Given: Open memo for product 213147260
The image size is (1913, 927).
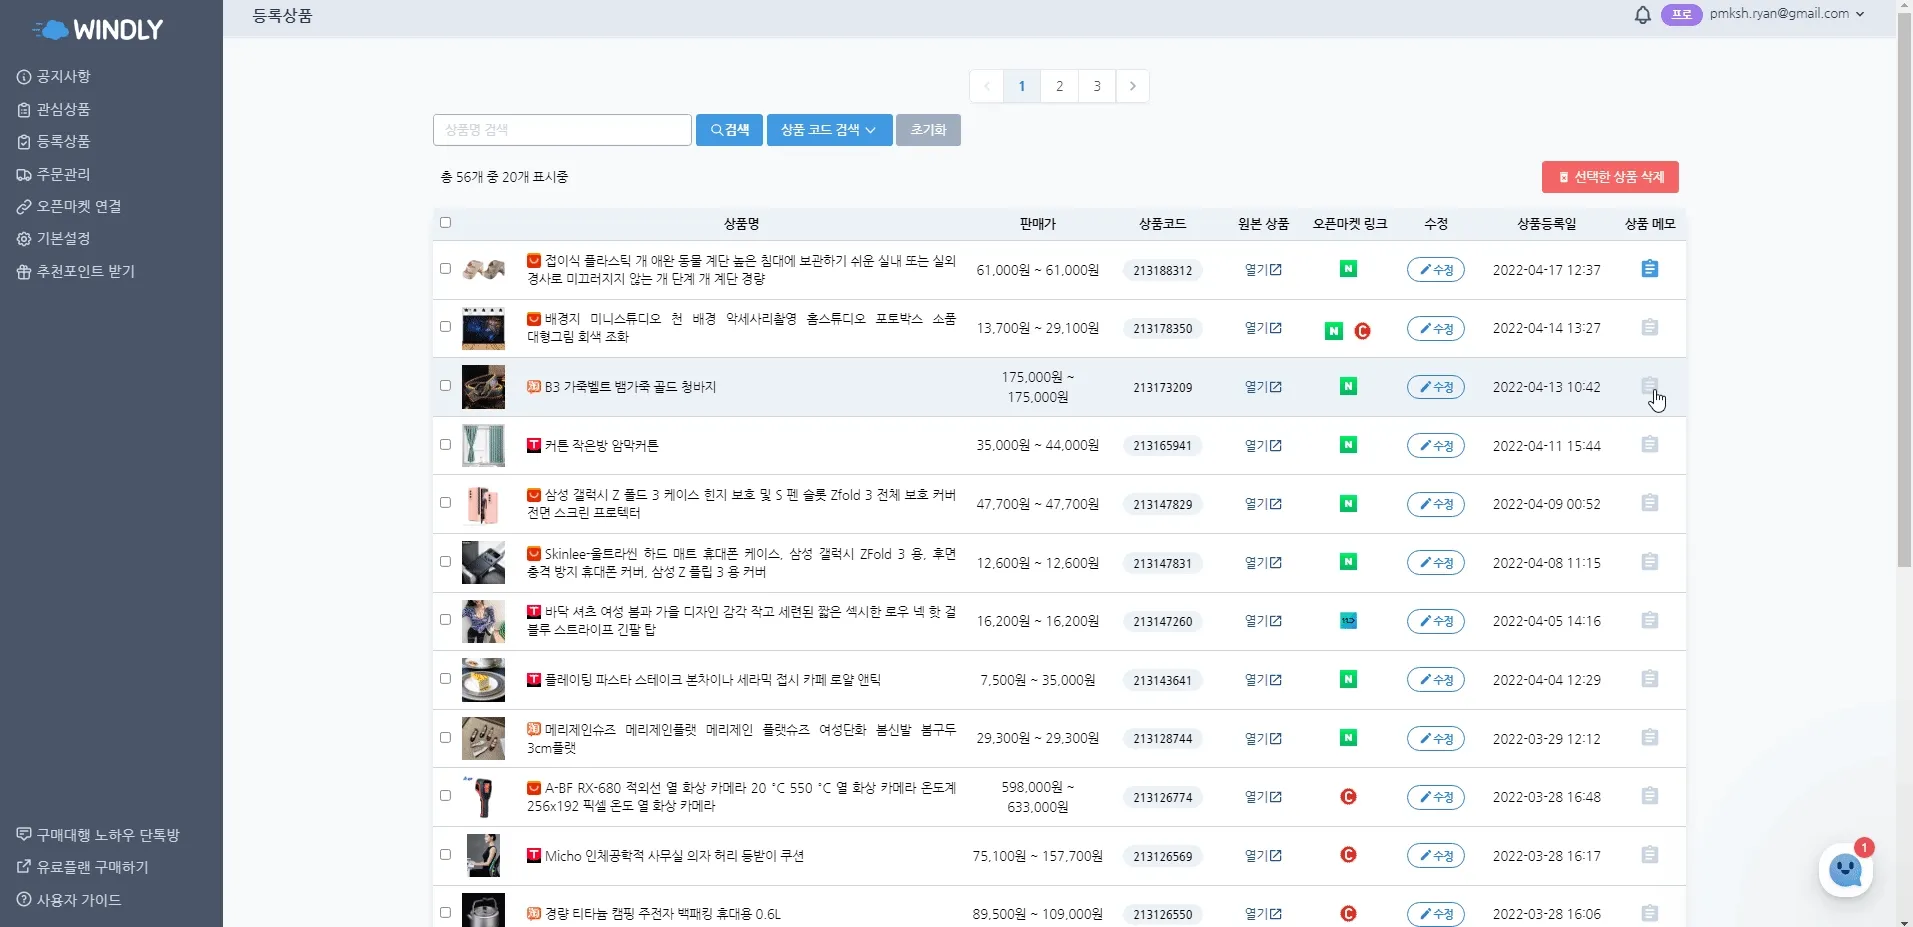Looking at the screenshot, I should point(1650,621).
